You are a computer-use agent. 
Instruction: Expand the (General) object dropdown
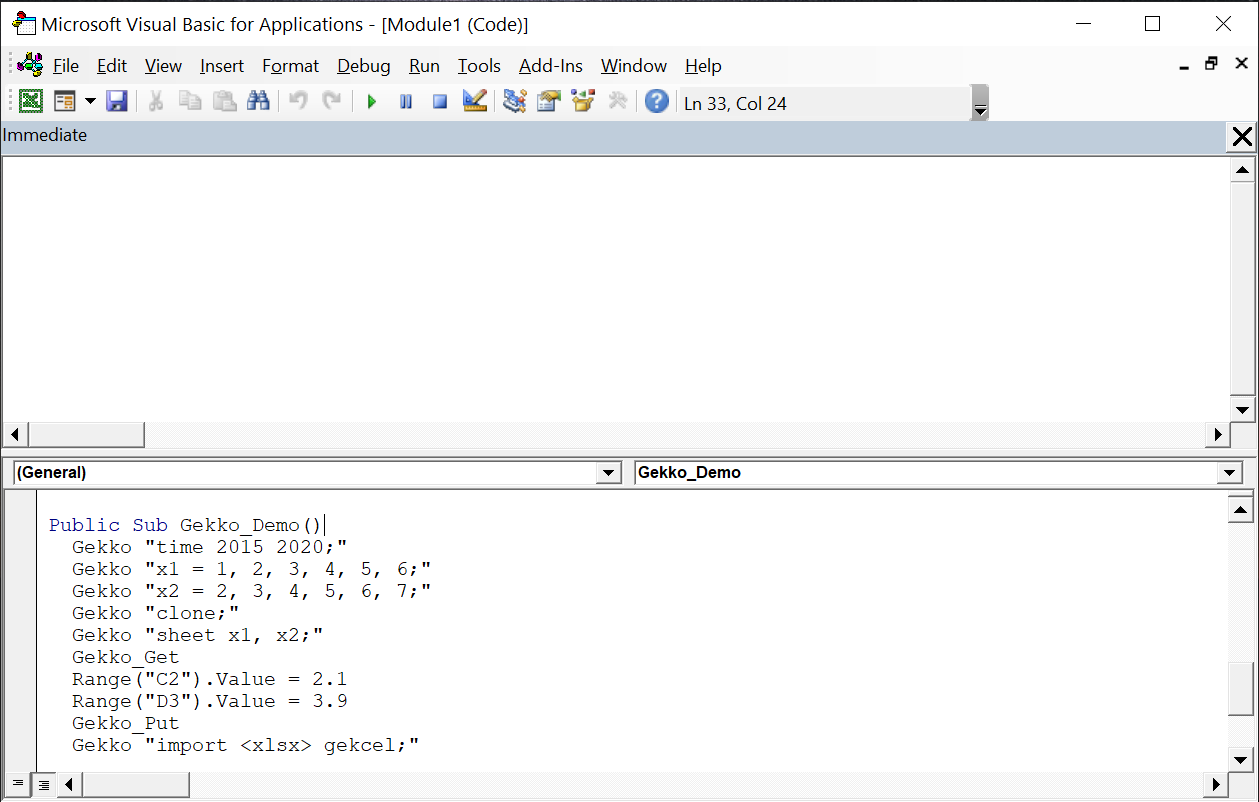608,473
